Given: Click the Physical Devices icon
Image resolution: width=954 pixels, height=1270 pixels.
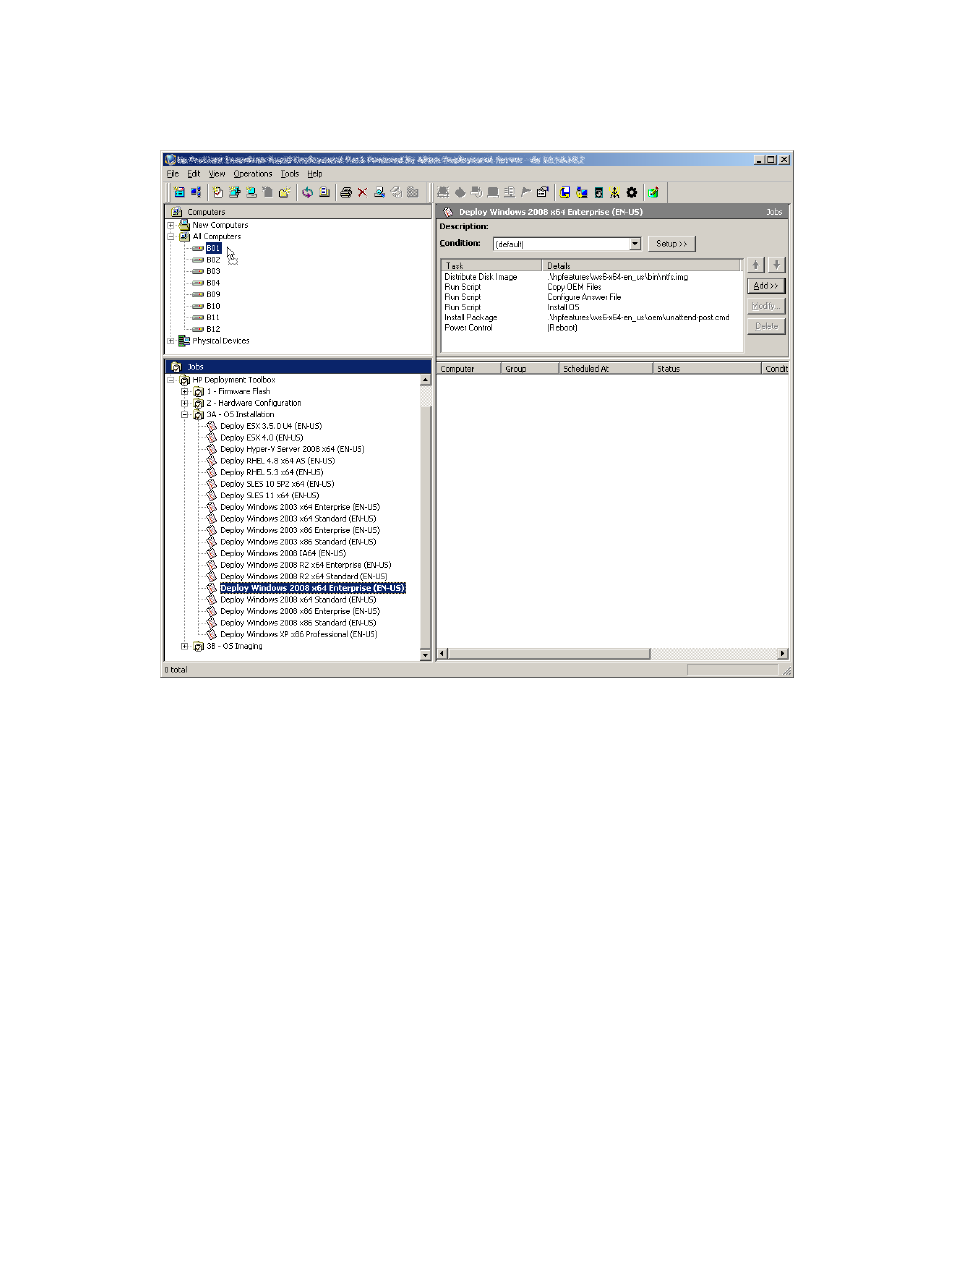Looking at the screenshot, I should (184, 341).
